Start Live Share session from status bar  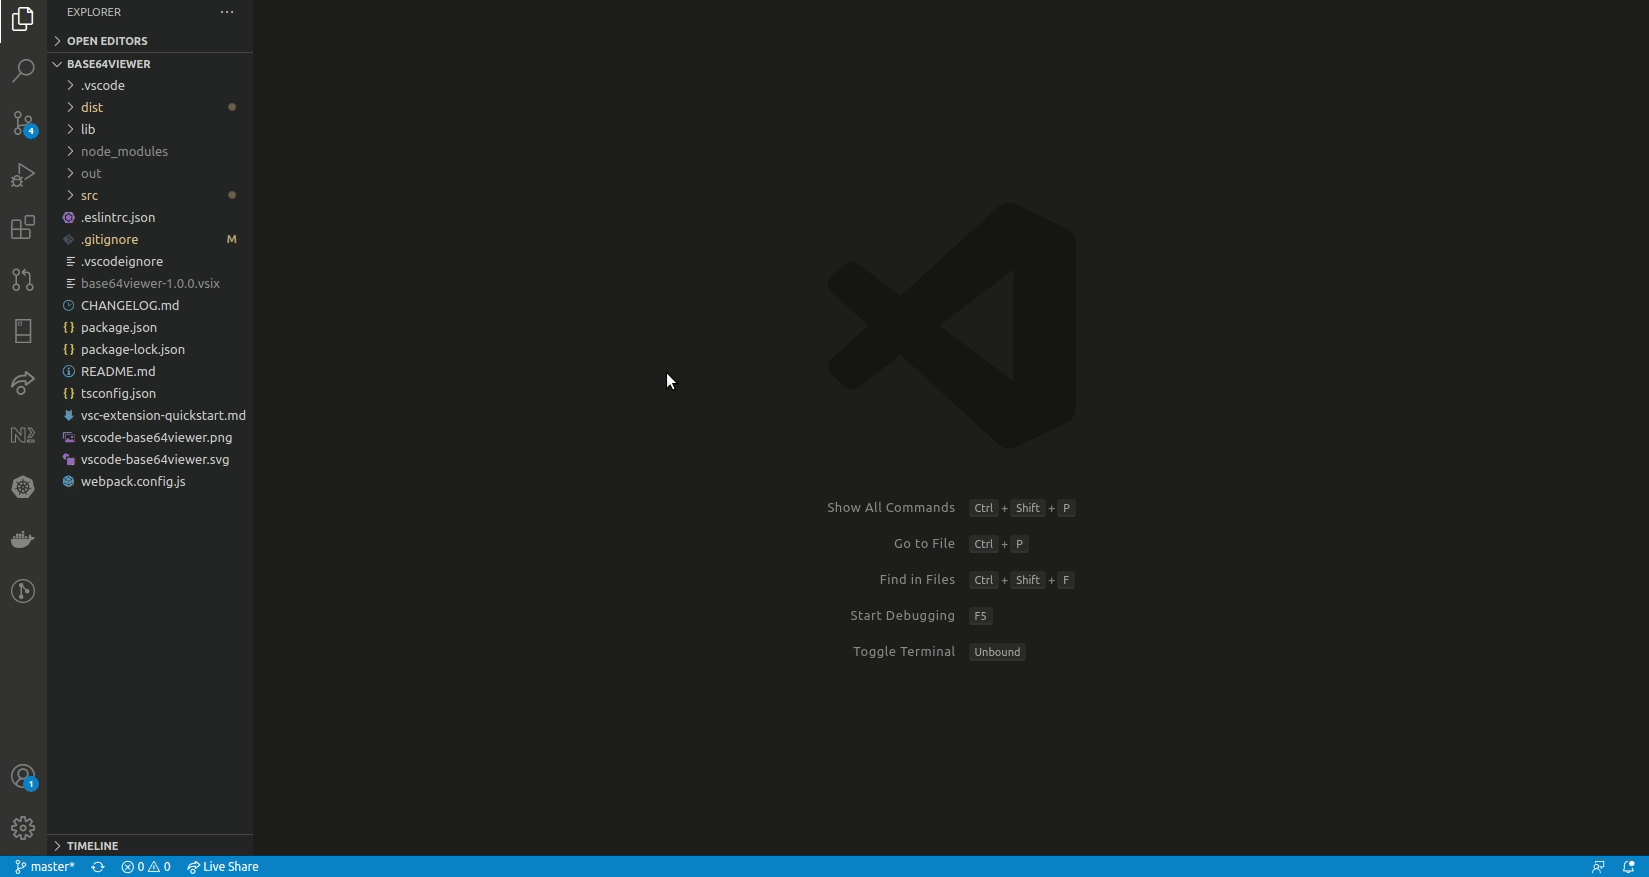(x=223, y=867)
